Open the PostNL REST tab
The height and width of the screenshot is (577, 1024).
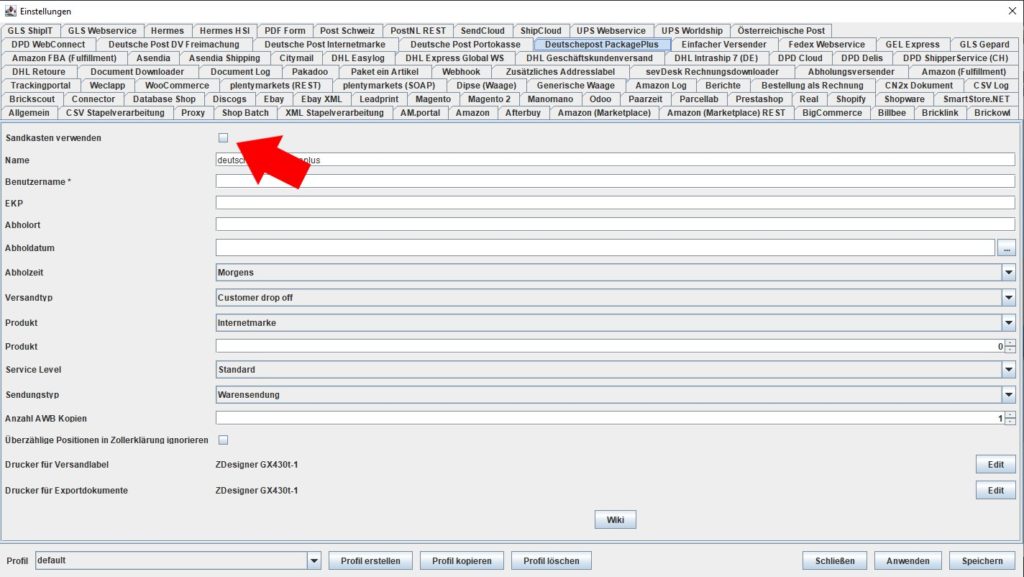click(418, 31)
